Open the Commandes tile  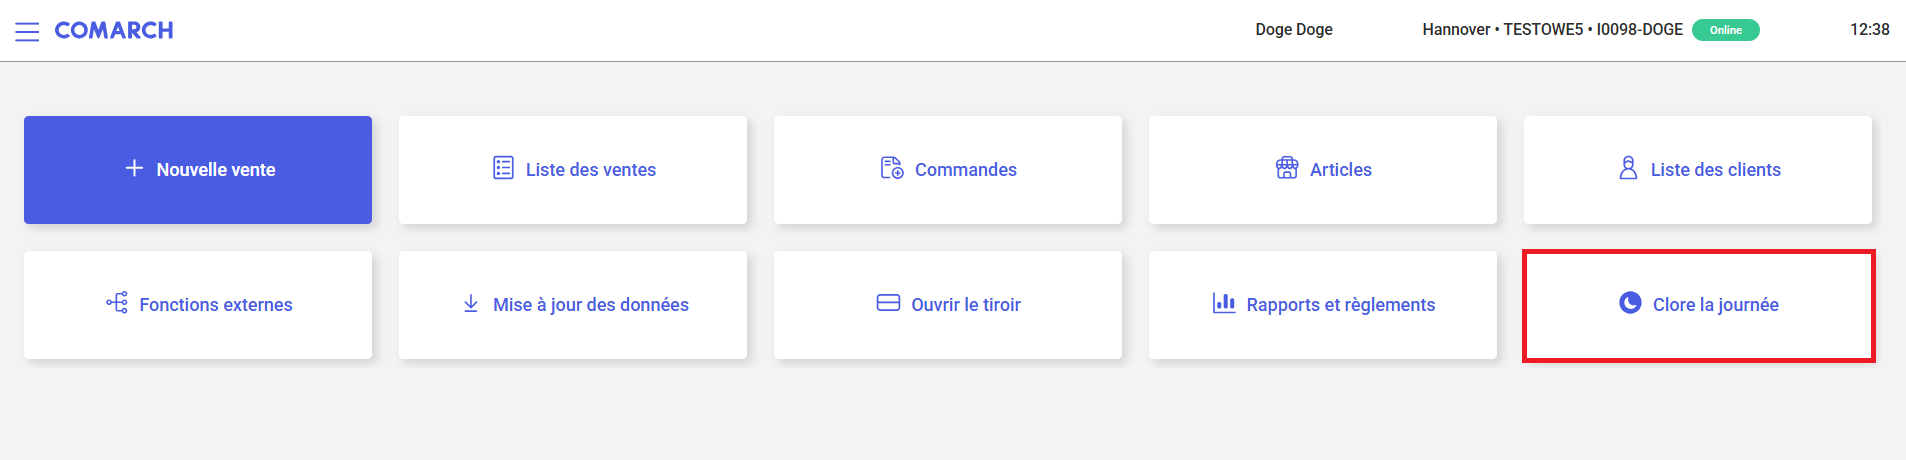948,170
